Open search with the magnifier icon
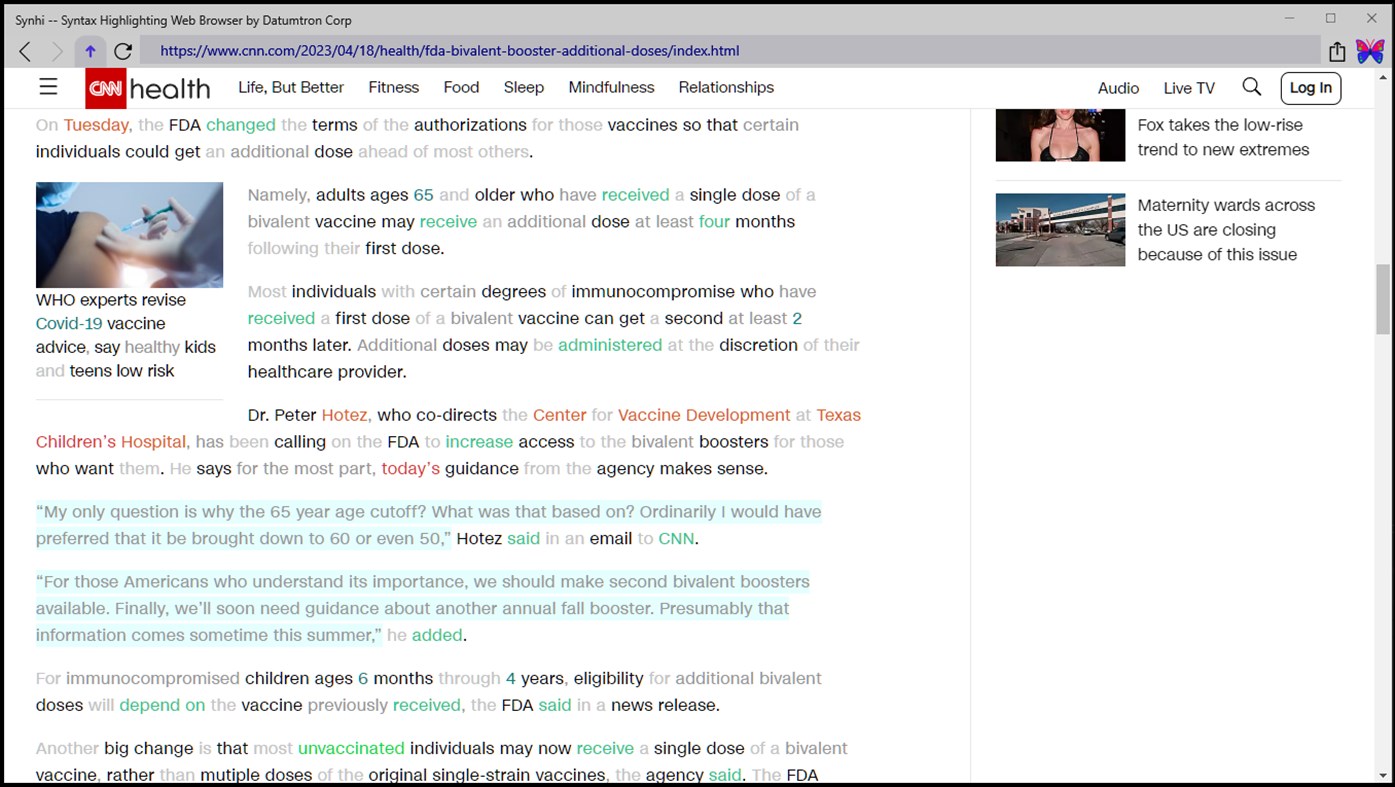Image resolution: width=1395 pixels, height=787 pixels. pyautogui.click(x=1251, y=87)
